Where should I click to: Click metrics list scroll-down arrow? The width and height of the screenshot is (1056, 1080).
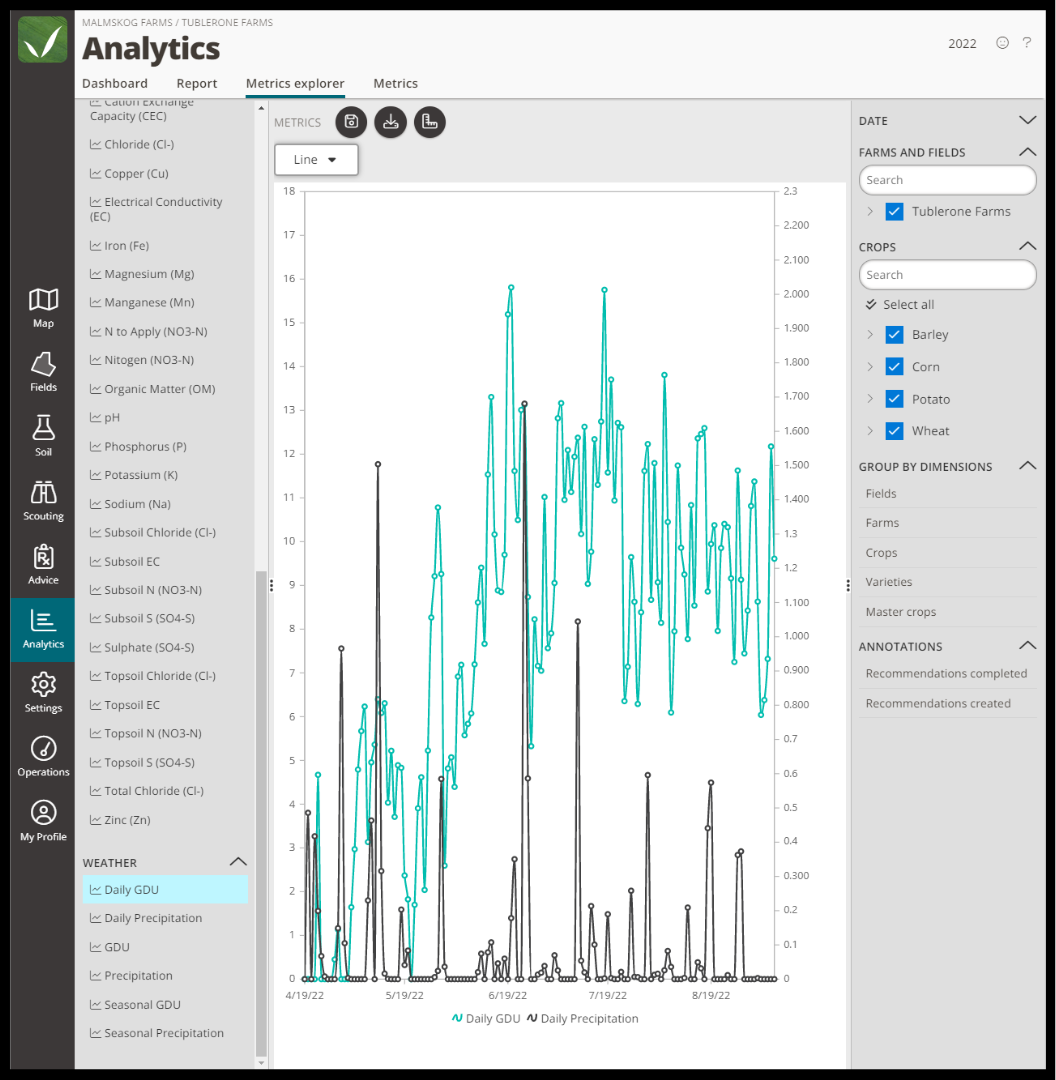[261, 1063]
